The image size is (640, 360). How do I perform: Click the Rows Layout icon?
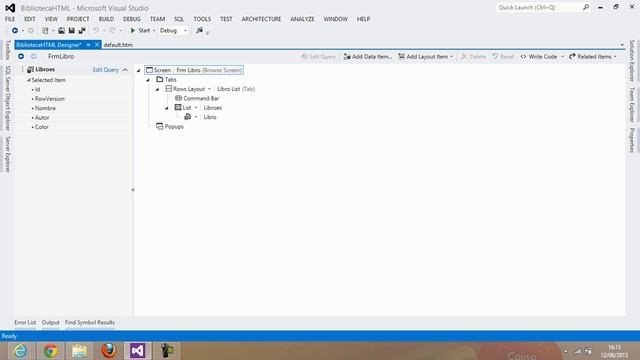169,89
